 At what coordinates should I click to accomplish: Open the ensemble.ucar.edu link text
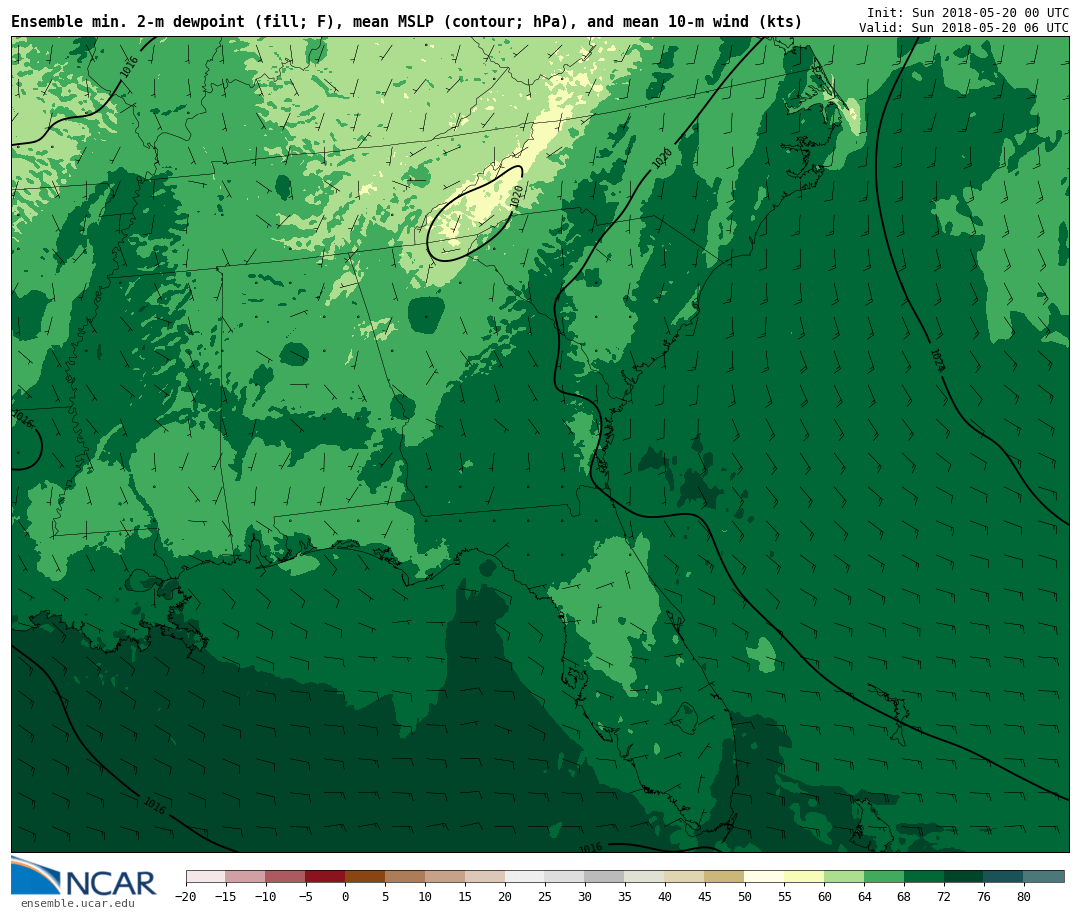click(77, 904)
